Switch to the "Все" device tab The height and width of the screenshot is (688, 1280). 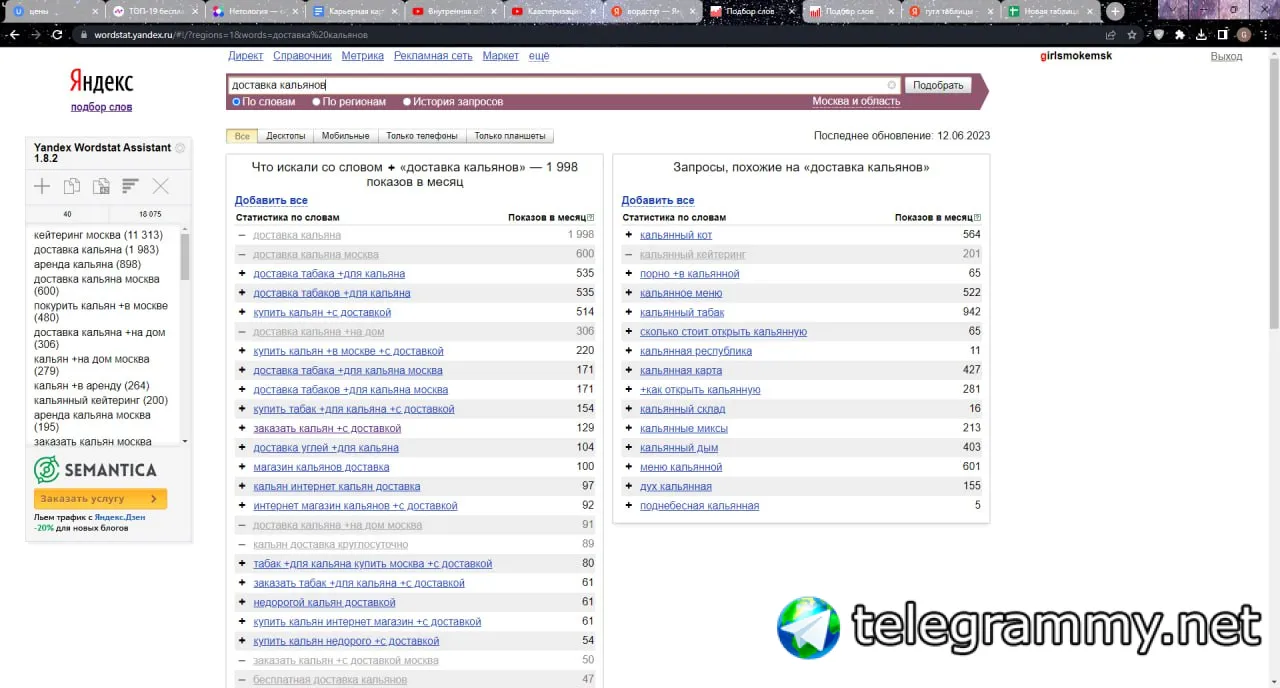click(x=242, y=136)
